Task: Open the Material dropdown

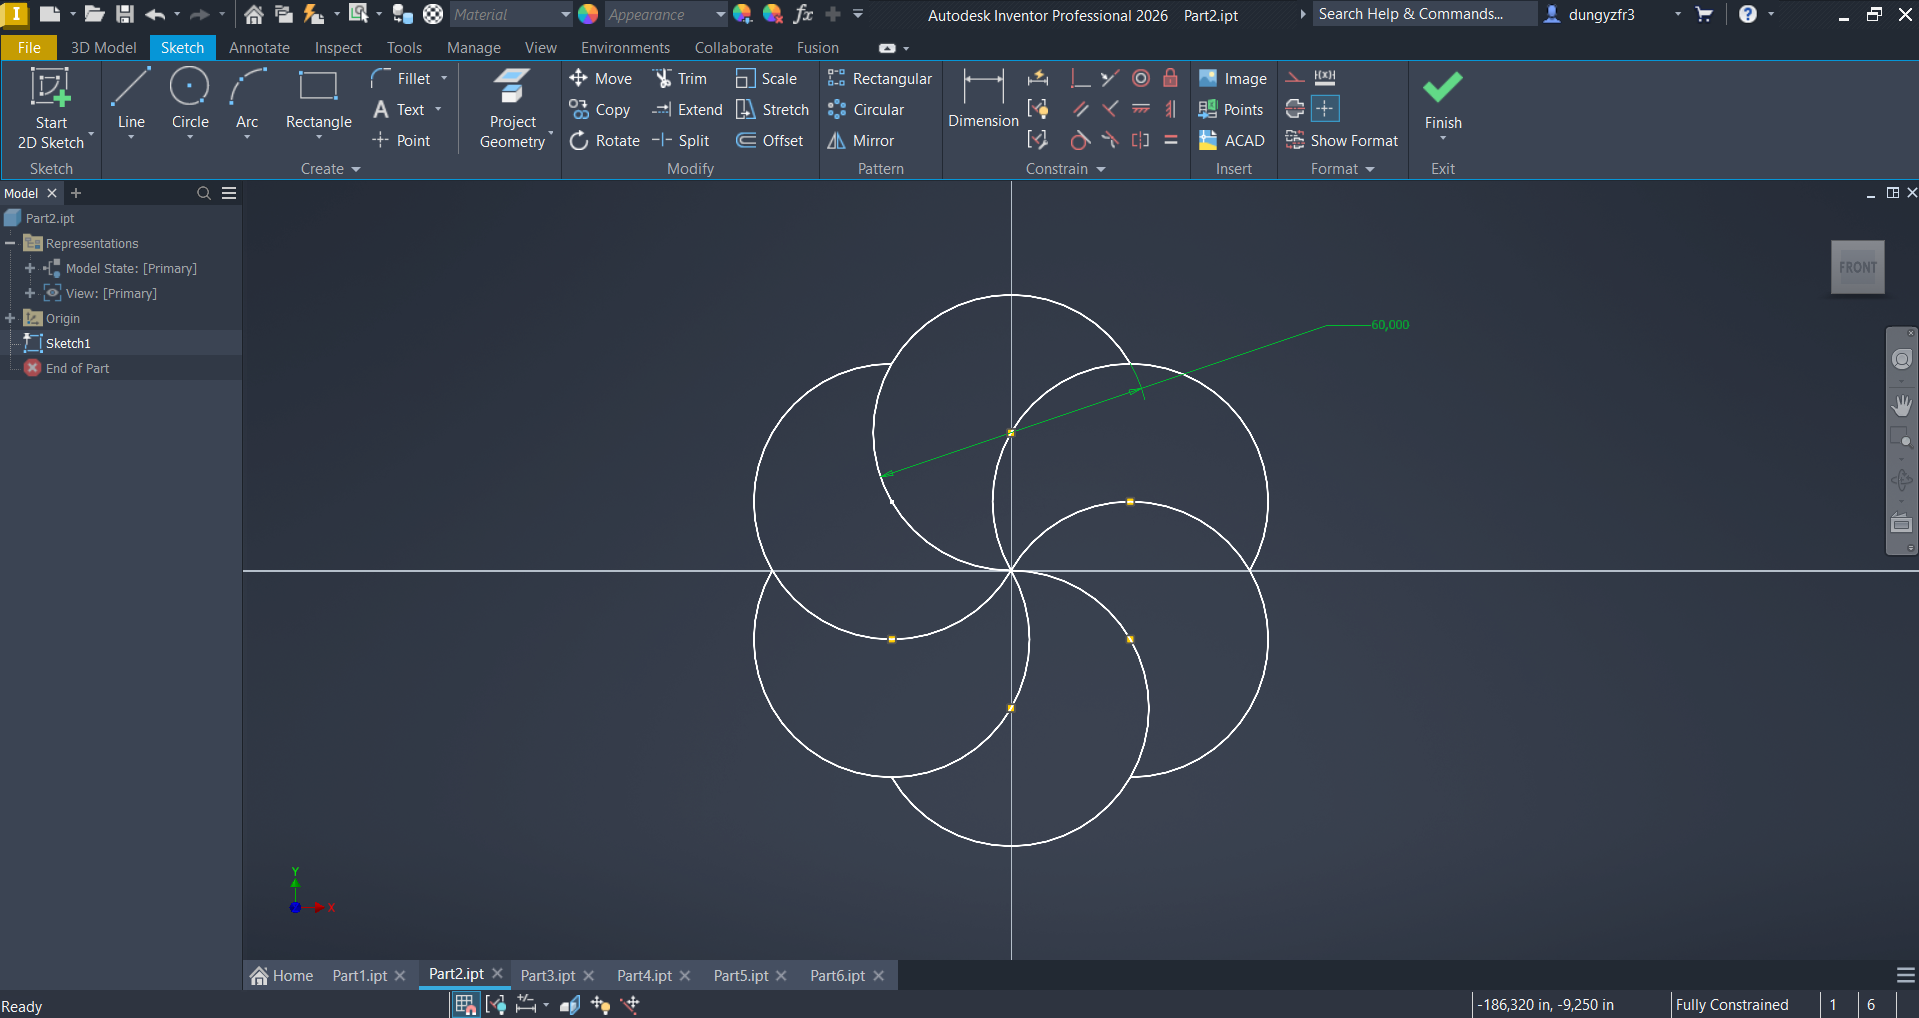Action: [x=565, y=15]
